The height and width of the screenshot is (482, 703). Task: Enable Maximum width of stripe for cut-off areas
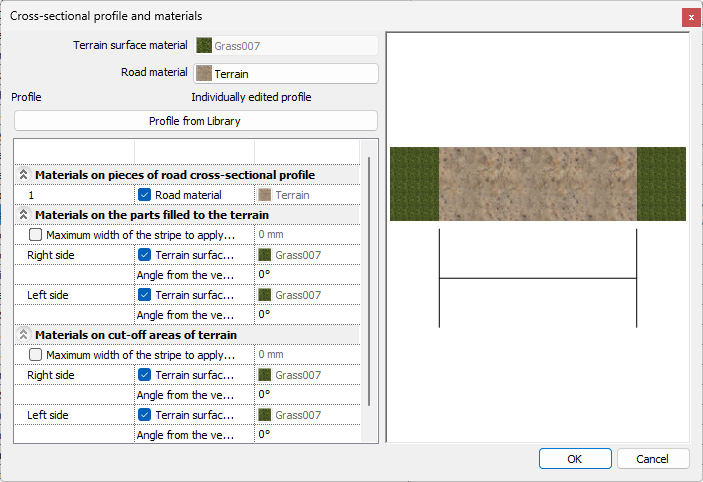coord(36,355)
